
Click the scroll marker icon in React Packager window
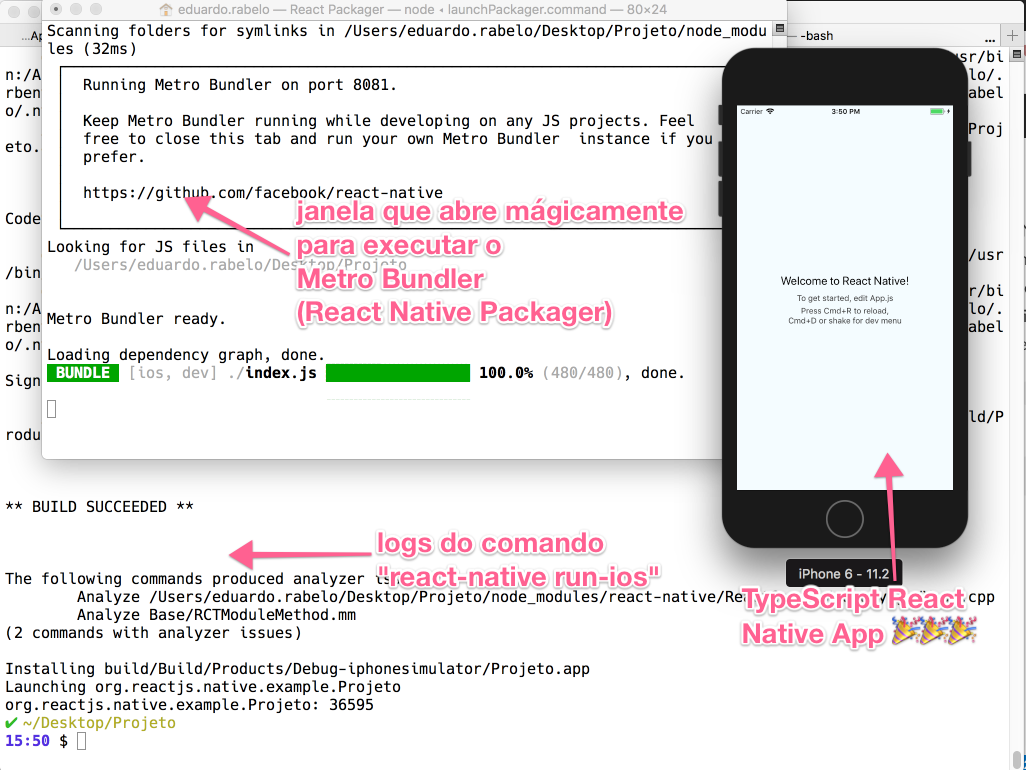[779, 29]
